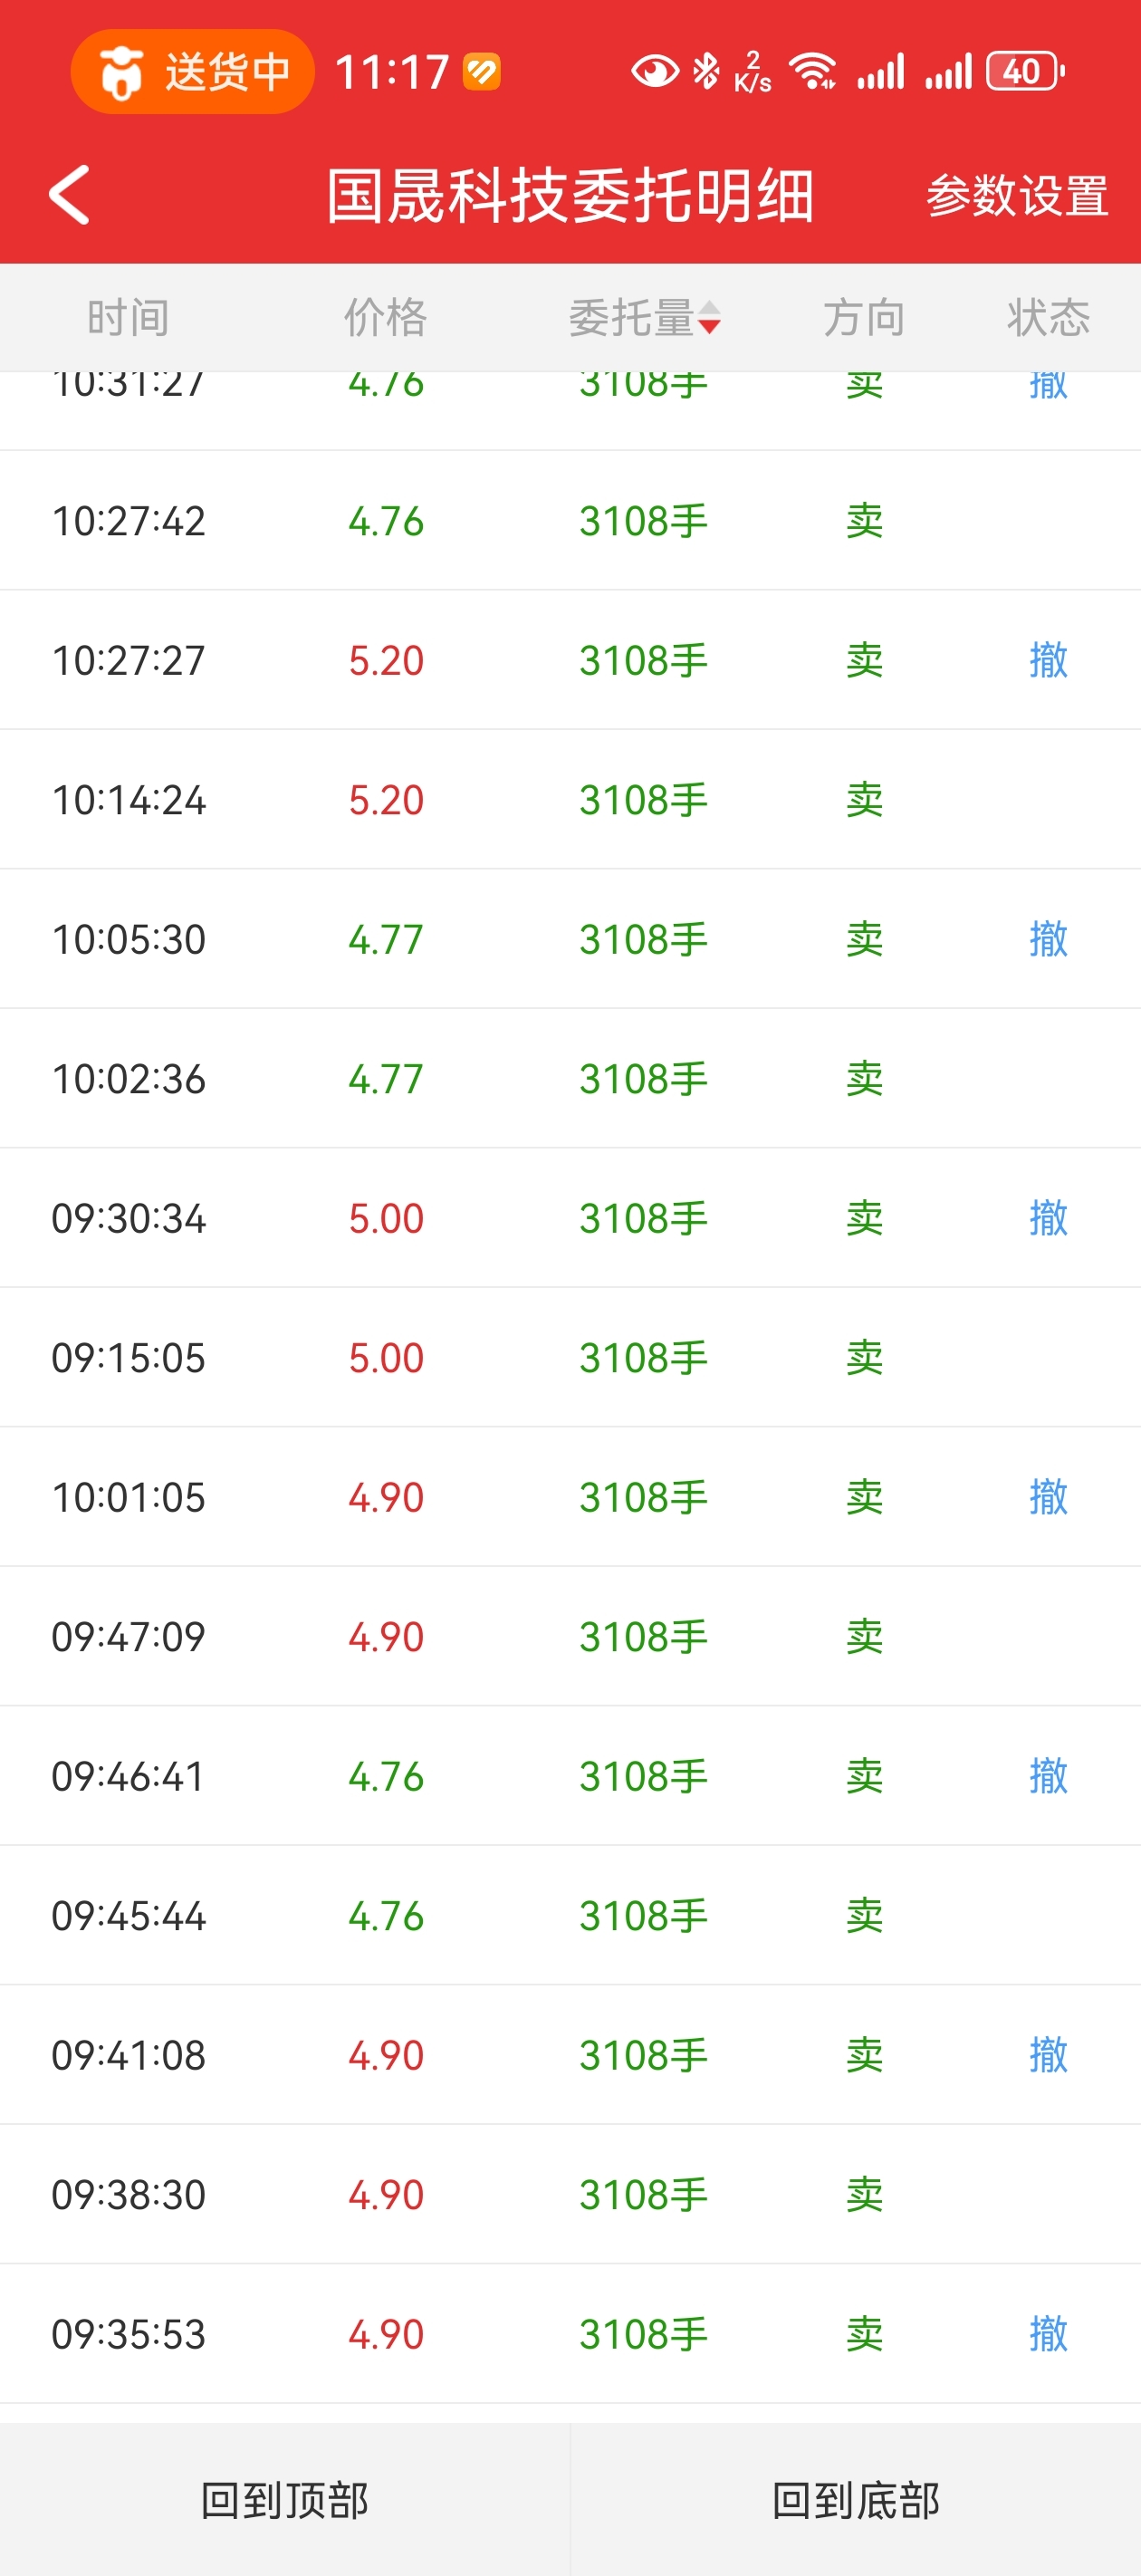1141x2576 pixels.
Task: Select the 价格 column header
Action: (x=386, y=318)
